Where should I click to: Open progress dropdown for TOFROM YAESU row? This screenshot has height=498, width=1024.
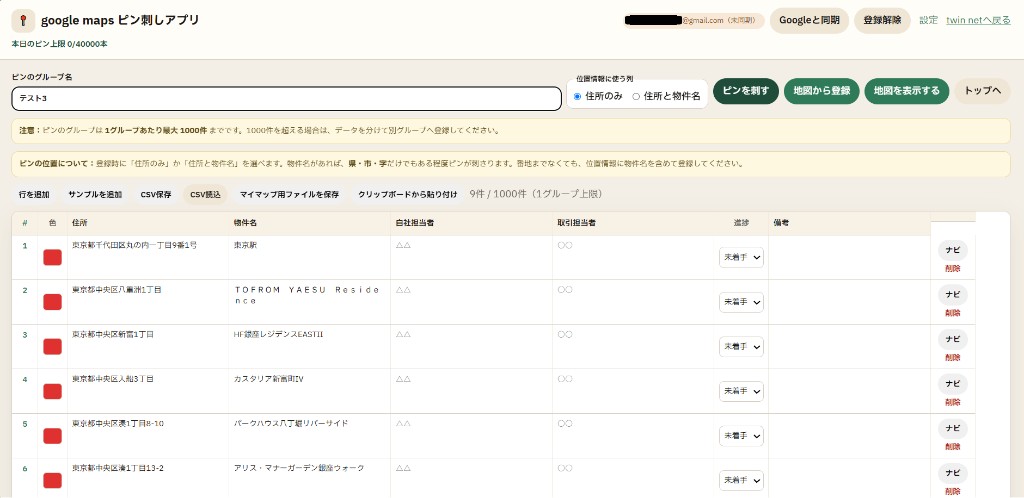pos(741,302)
